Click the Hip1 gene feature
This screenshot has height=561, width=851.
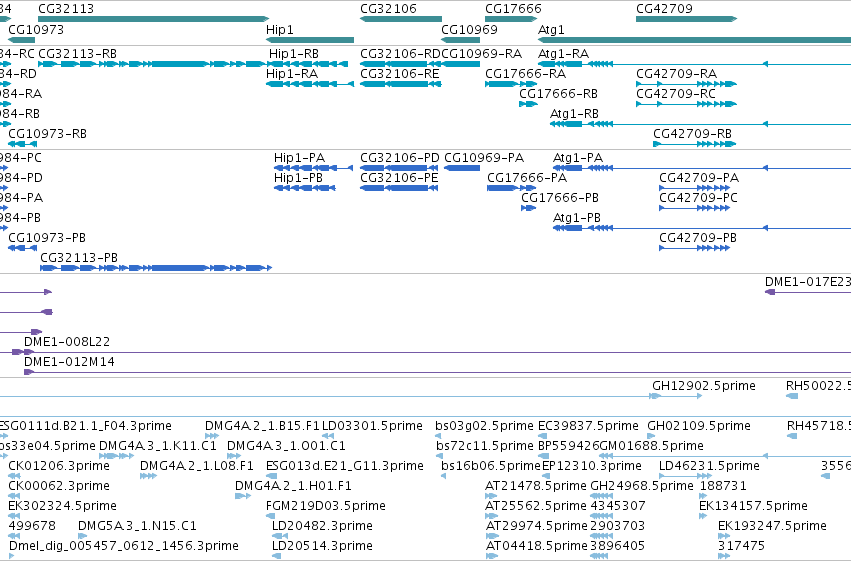click(x=310, y=40)
